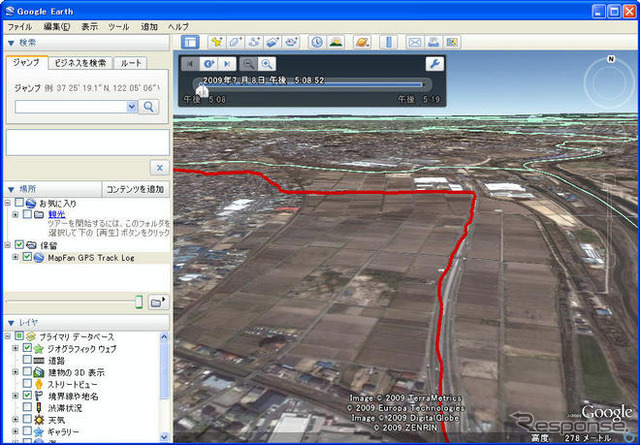Toggle the 観光 folder checkbox

pos(27,214)
